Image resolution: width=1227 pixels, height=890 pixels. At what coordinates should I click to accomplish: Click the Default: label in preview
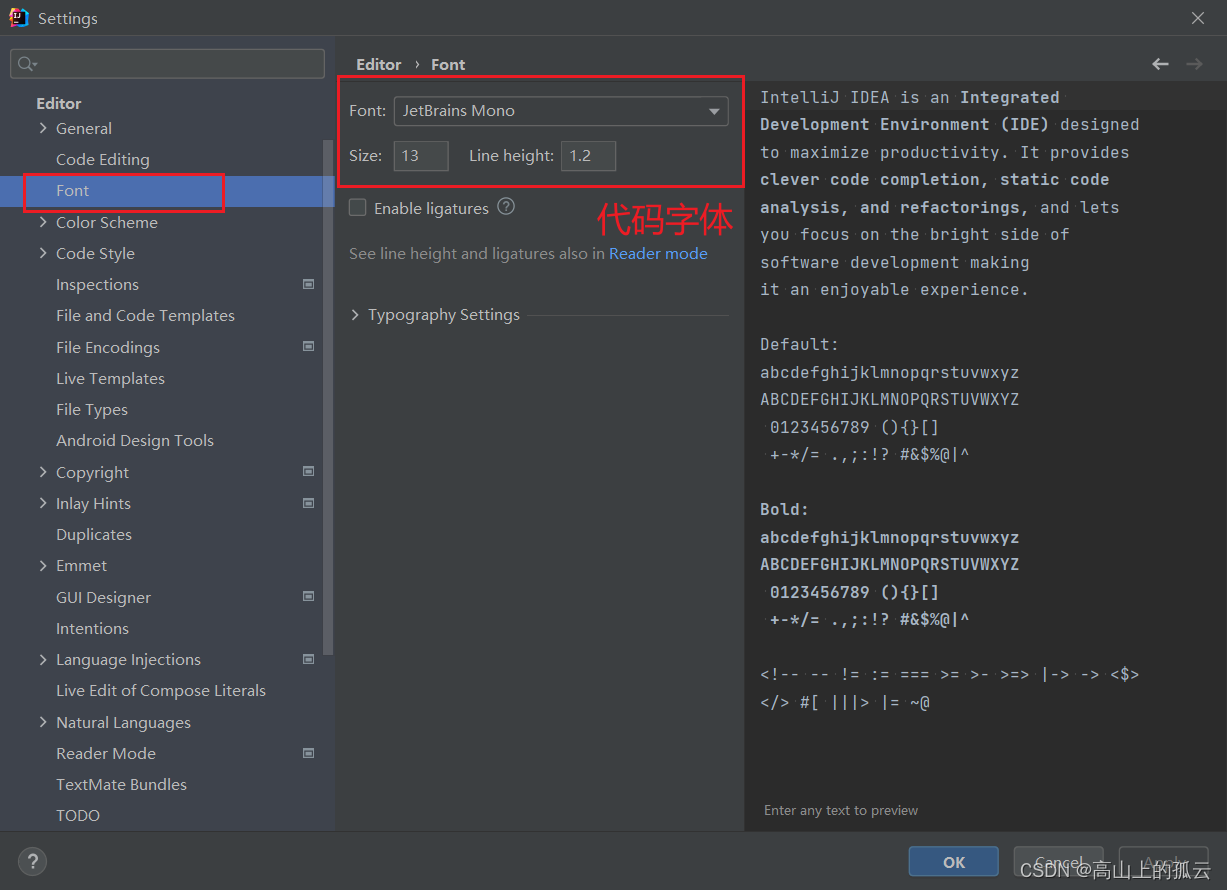point(800,344)
